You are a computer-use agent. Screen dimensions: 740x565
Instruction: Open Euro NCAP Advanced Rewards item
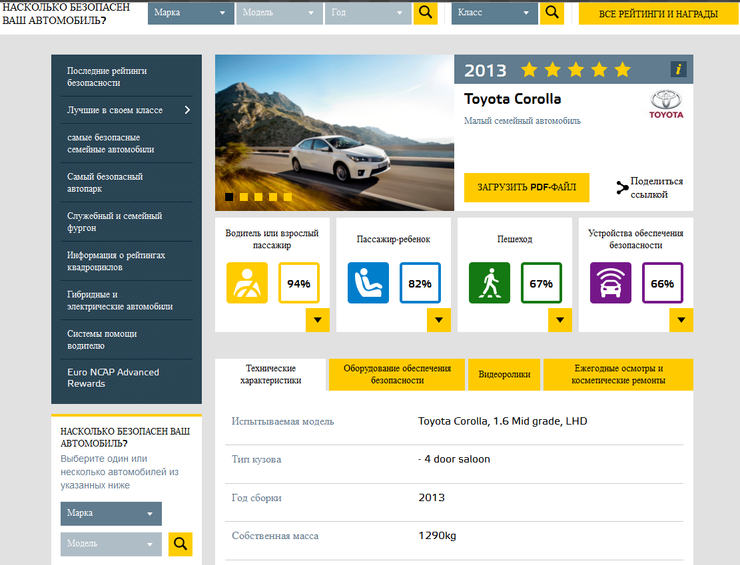coord(113,378)
